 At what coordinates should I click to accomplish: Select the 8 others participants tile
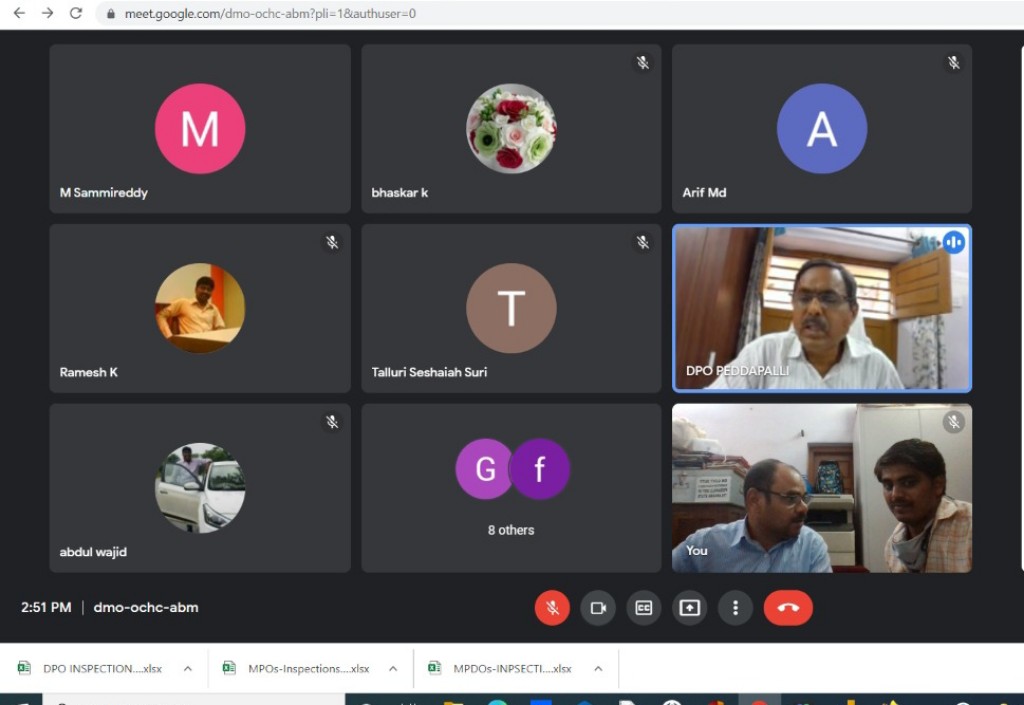[511, 488]
